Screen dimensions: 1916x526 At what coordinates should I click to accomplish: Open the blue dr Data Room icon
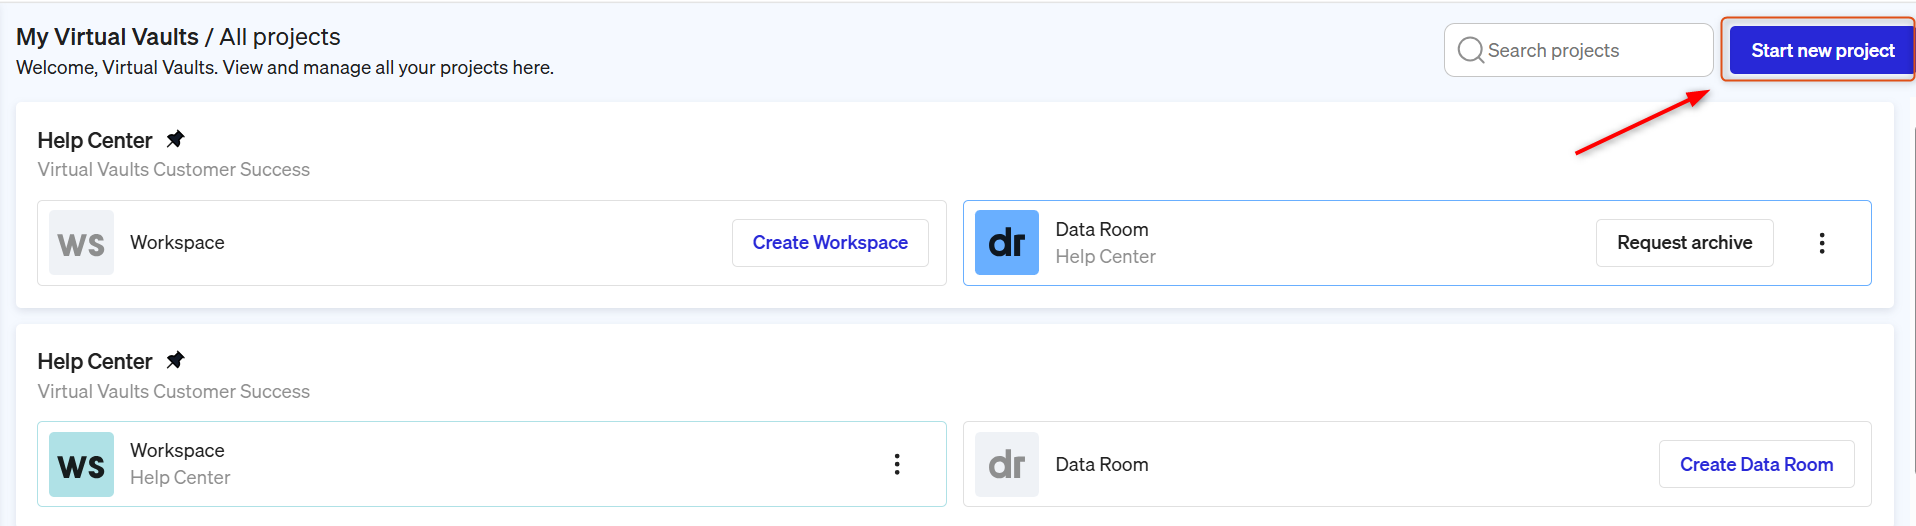point(1007,243)
